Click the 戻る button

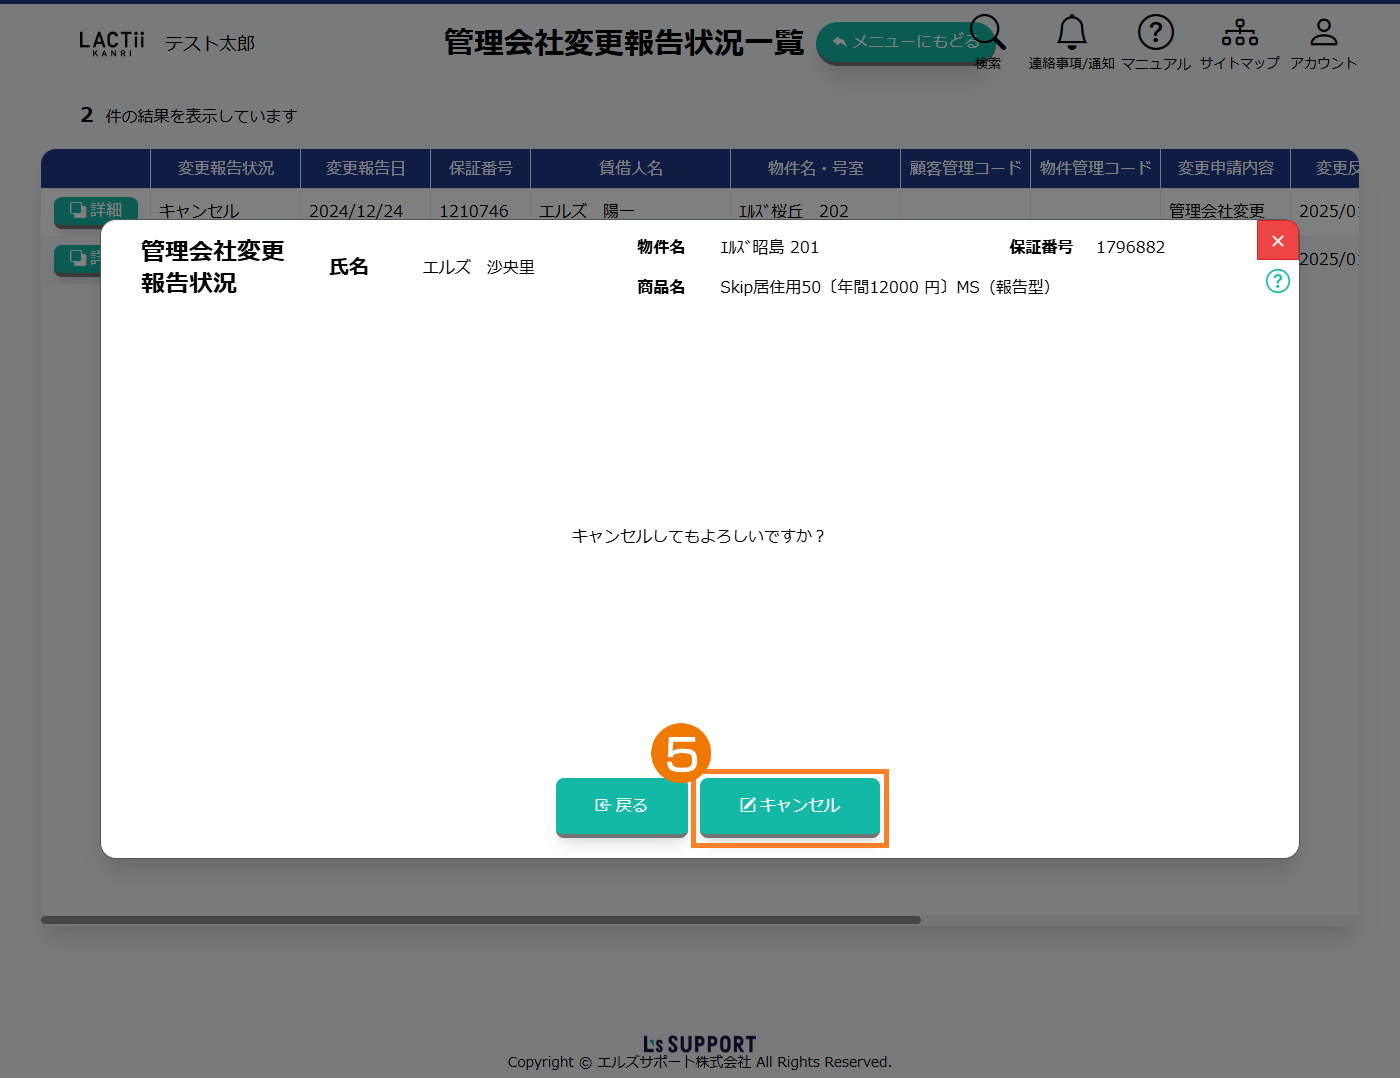point(621,806)
